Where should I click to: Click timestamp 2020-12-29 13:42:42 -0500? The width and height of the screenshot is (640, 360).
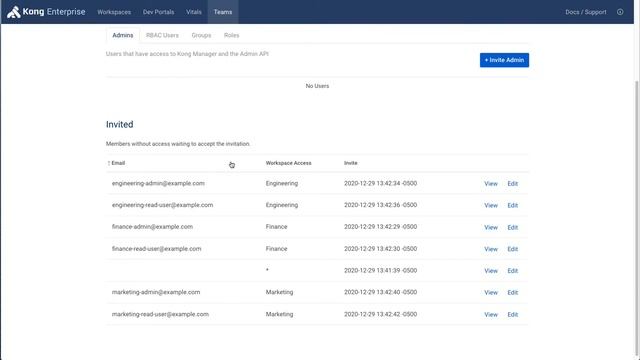click(x=380, y=314)
